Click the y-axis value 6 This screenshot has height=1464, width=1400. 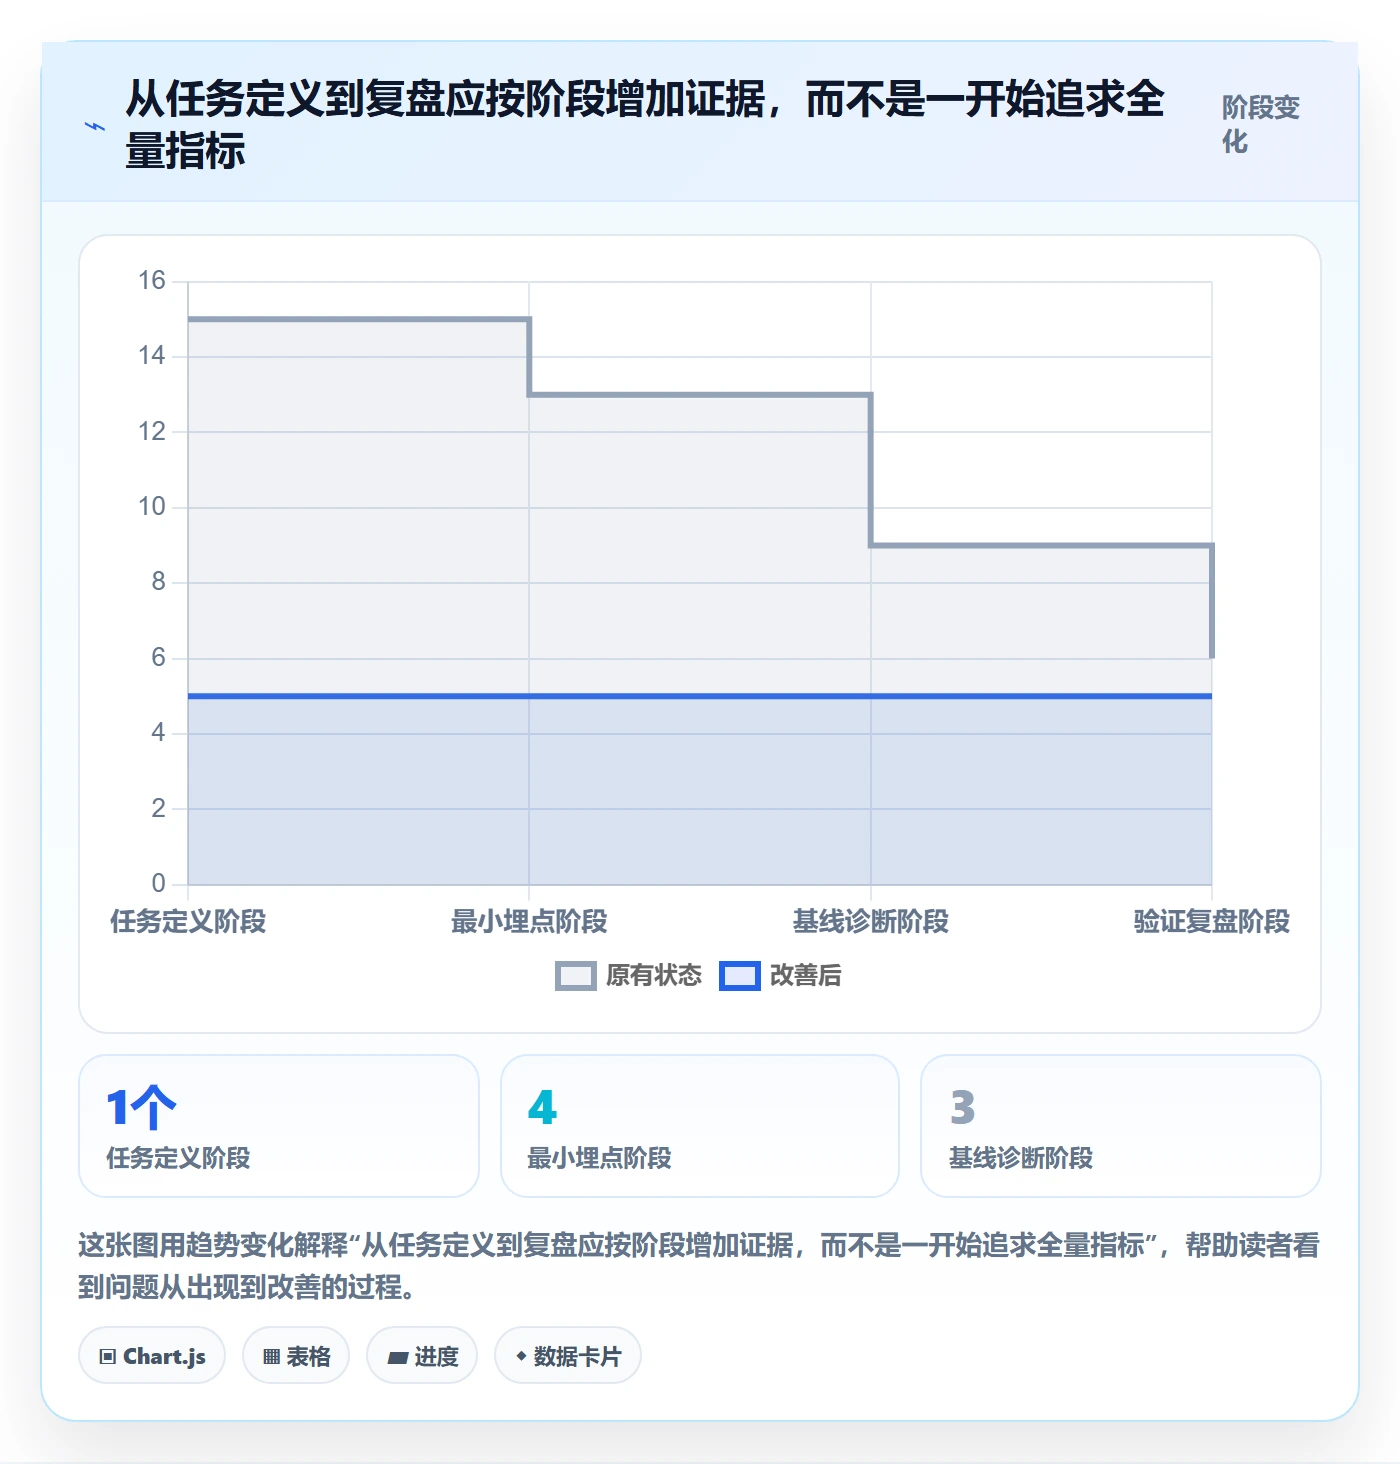(158, 657)
